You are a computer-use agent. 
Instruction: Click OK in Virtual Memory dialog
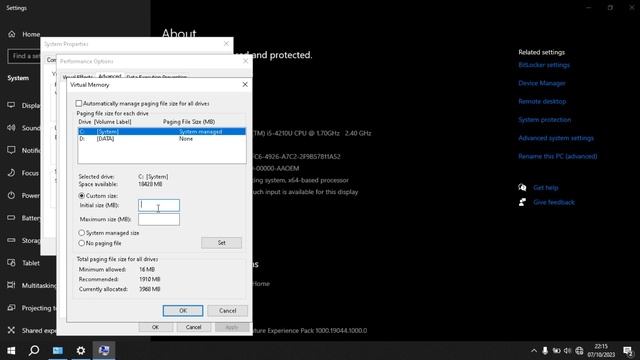183,311
